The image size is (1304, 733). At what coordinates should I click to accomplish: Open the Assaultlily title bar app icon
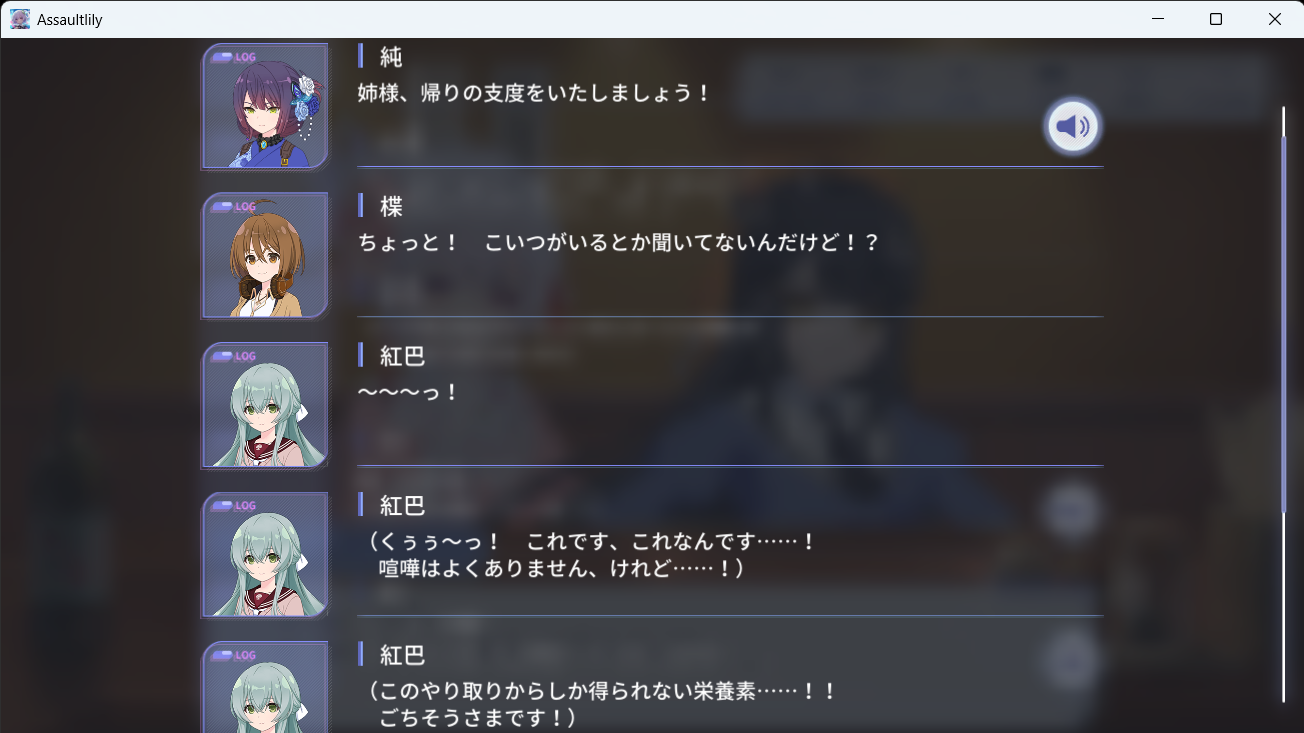click(x=20, y=19)
